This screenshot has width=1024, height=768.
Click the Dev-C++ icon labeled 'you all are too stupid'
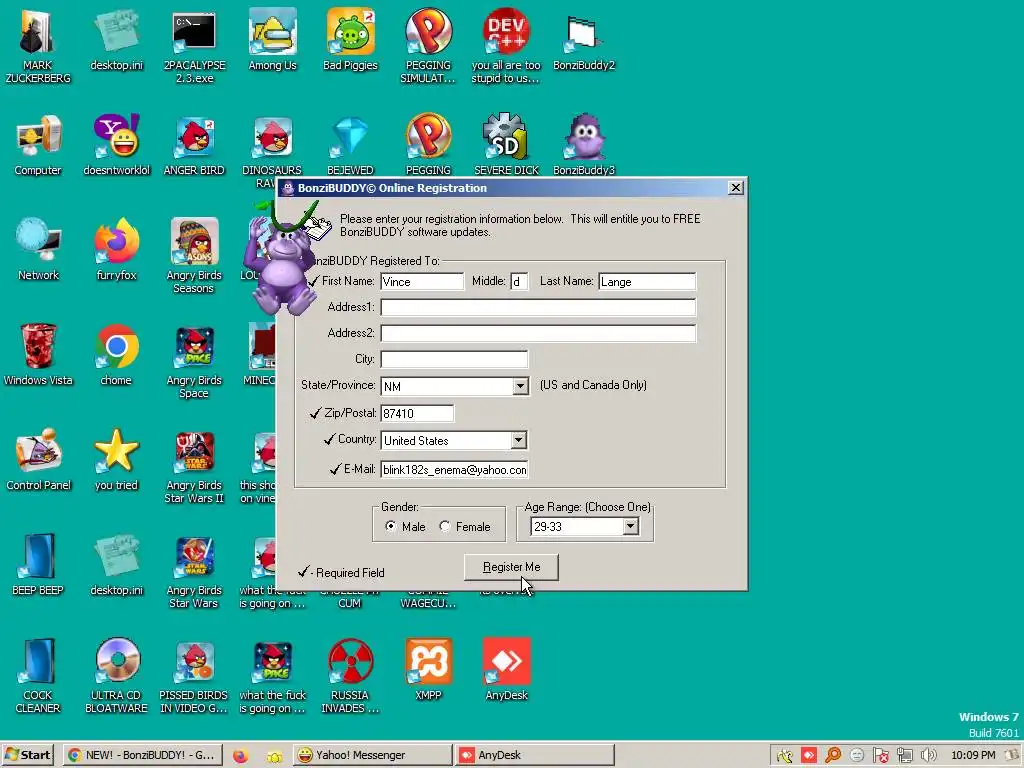[506, 46]
